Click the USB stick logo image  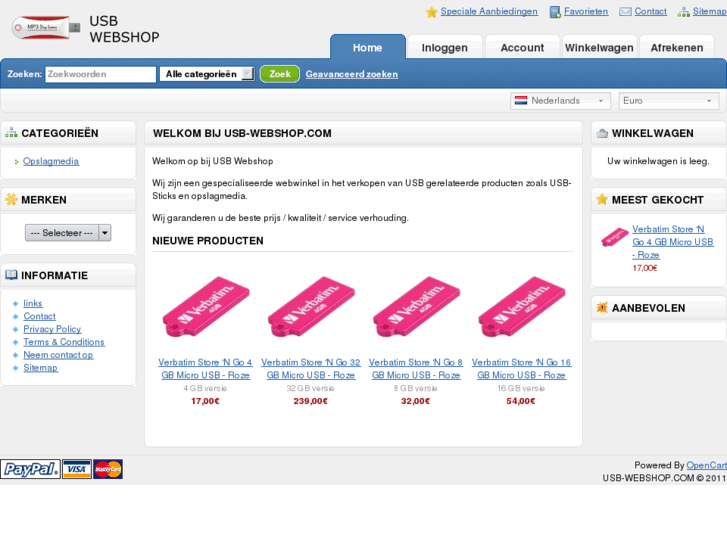click(x=45, y=28)
